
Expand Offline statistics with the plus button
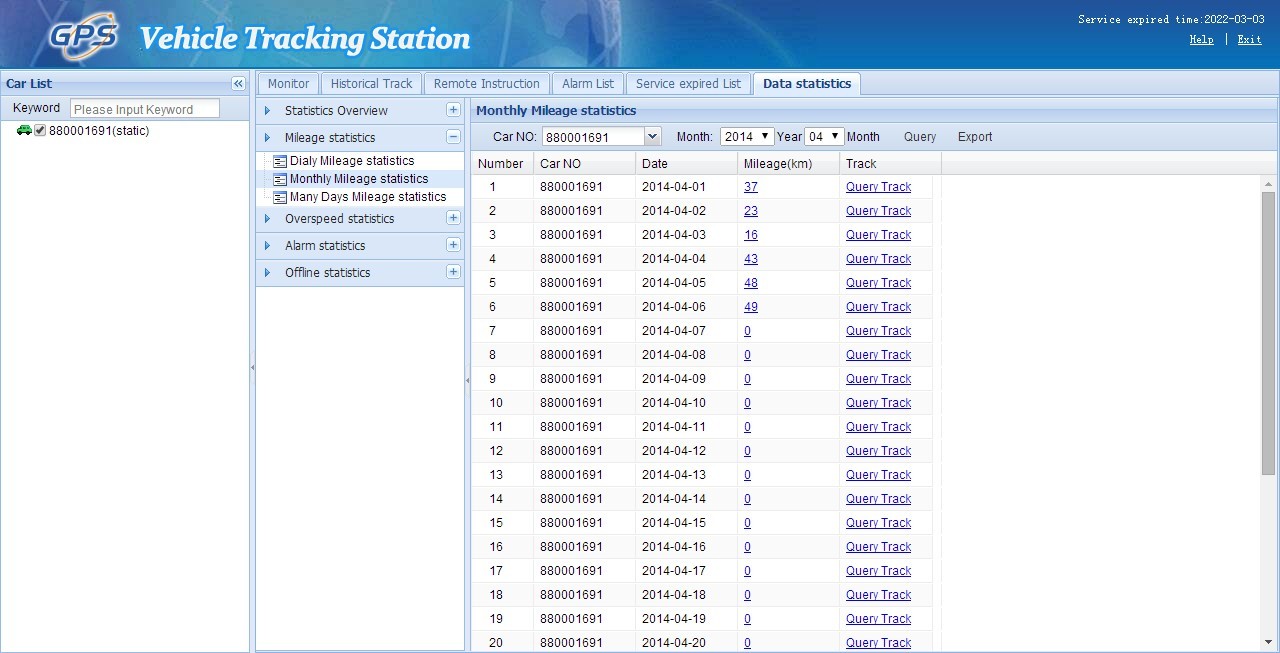point(453,272)
